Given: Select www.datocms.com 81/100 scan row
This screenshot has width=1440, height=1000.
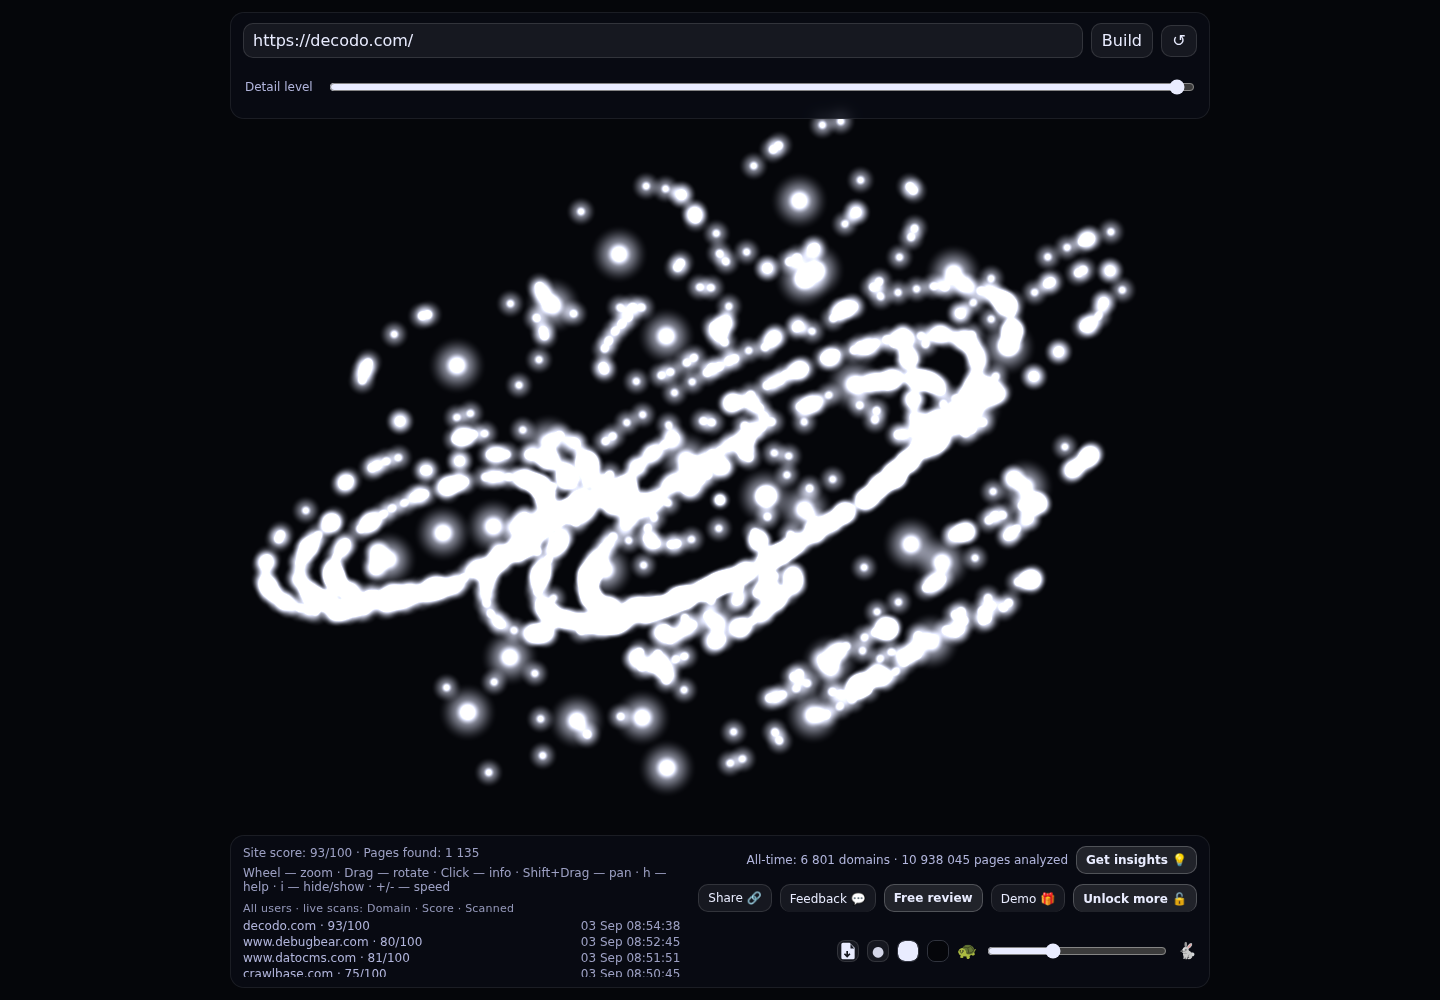Looking at the screenshot, I should click(461, 958).
